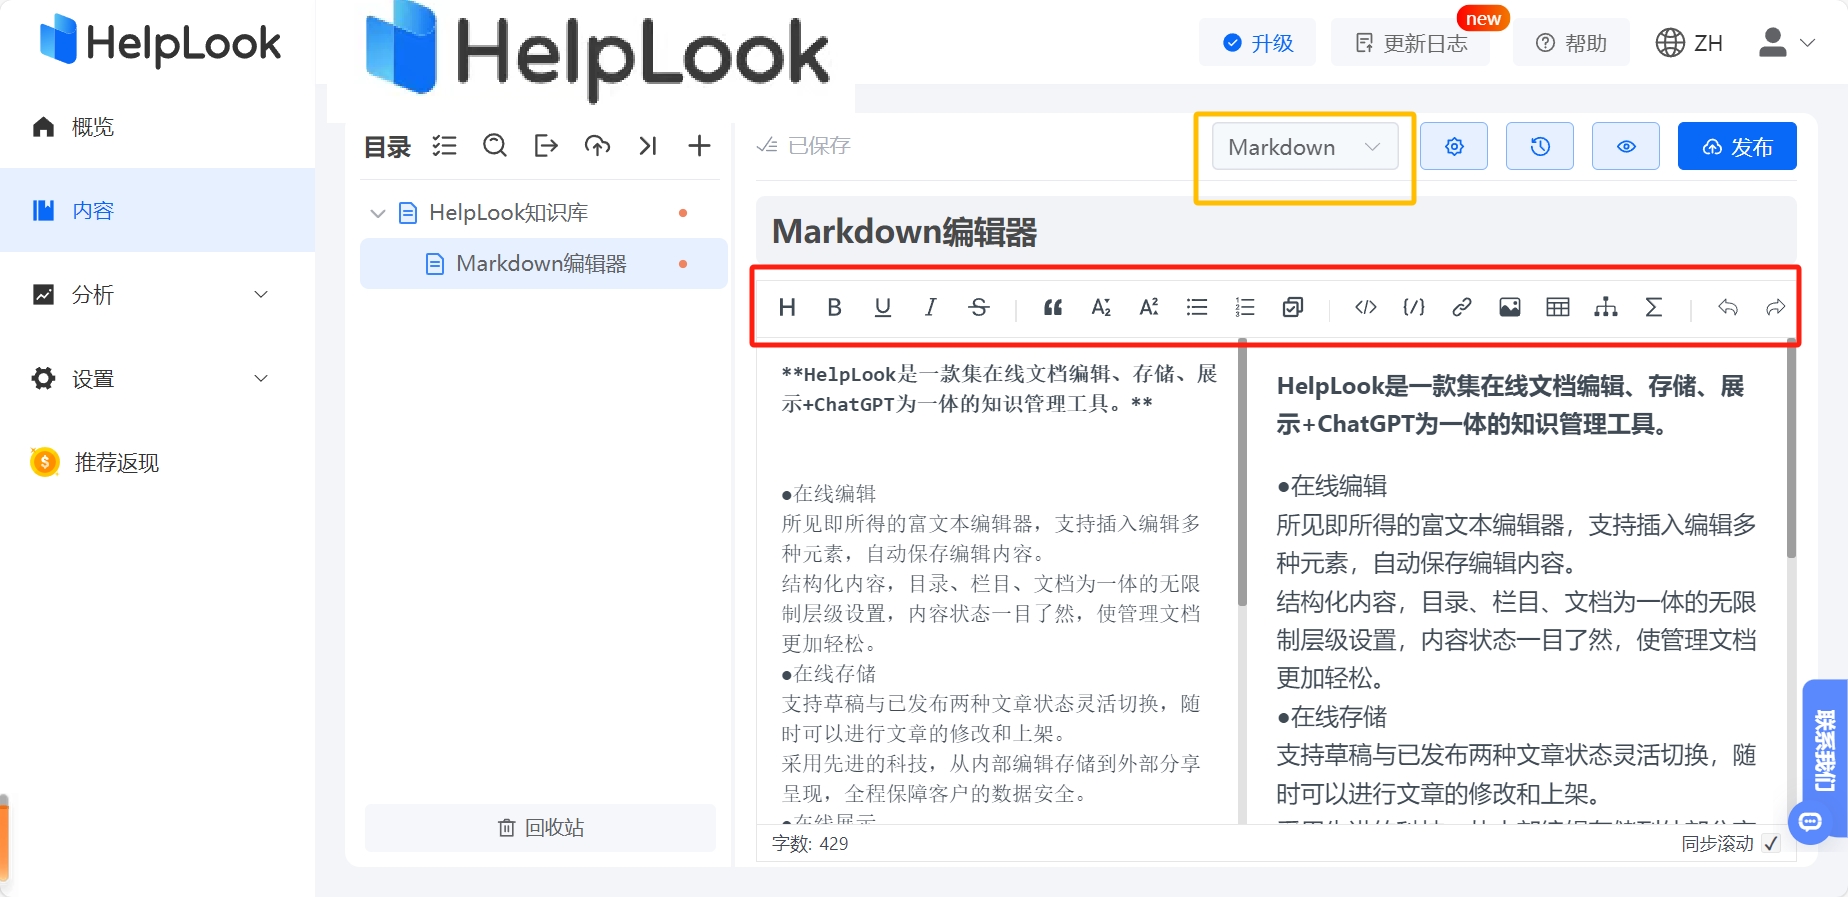Image resolution: width=1848 pixels, height=897 pixels.
Task: Add a new article with plus icon
Action: point(699,146)
